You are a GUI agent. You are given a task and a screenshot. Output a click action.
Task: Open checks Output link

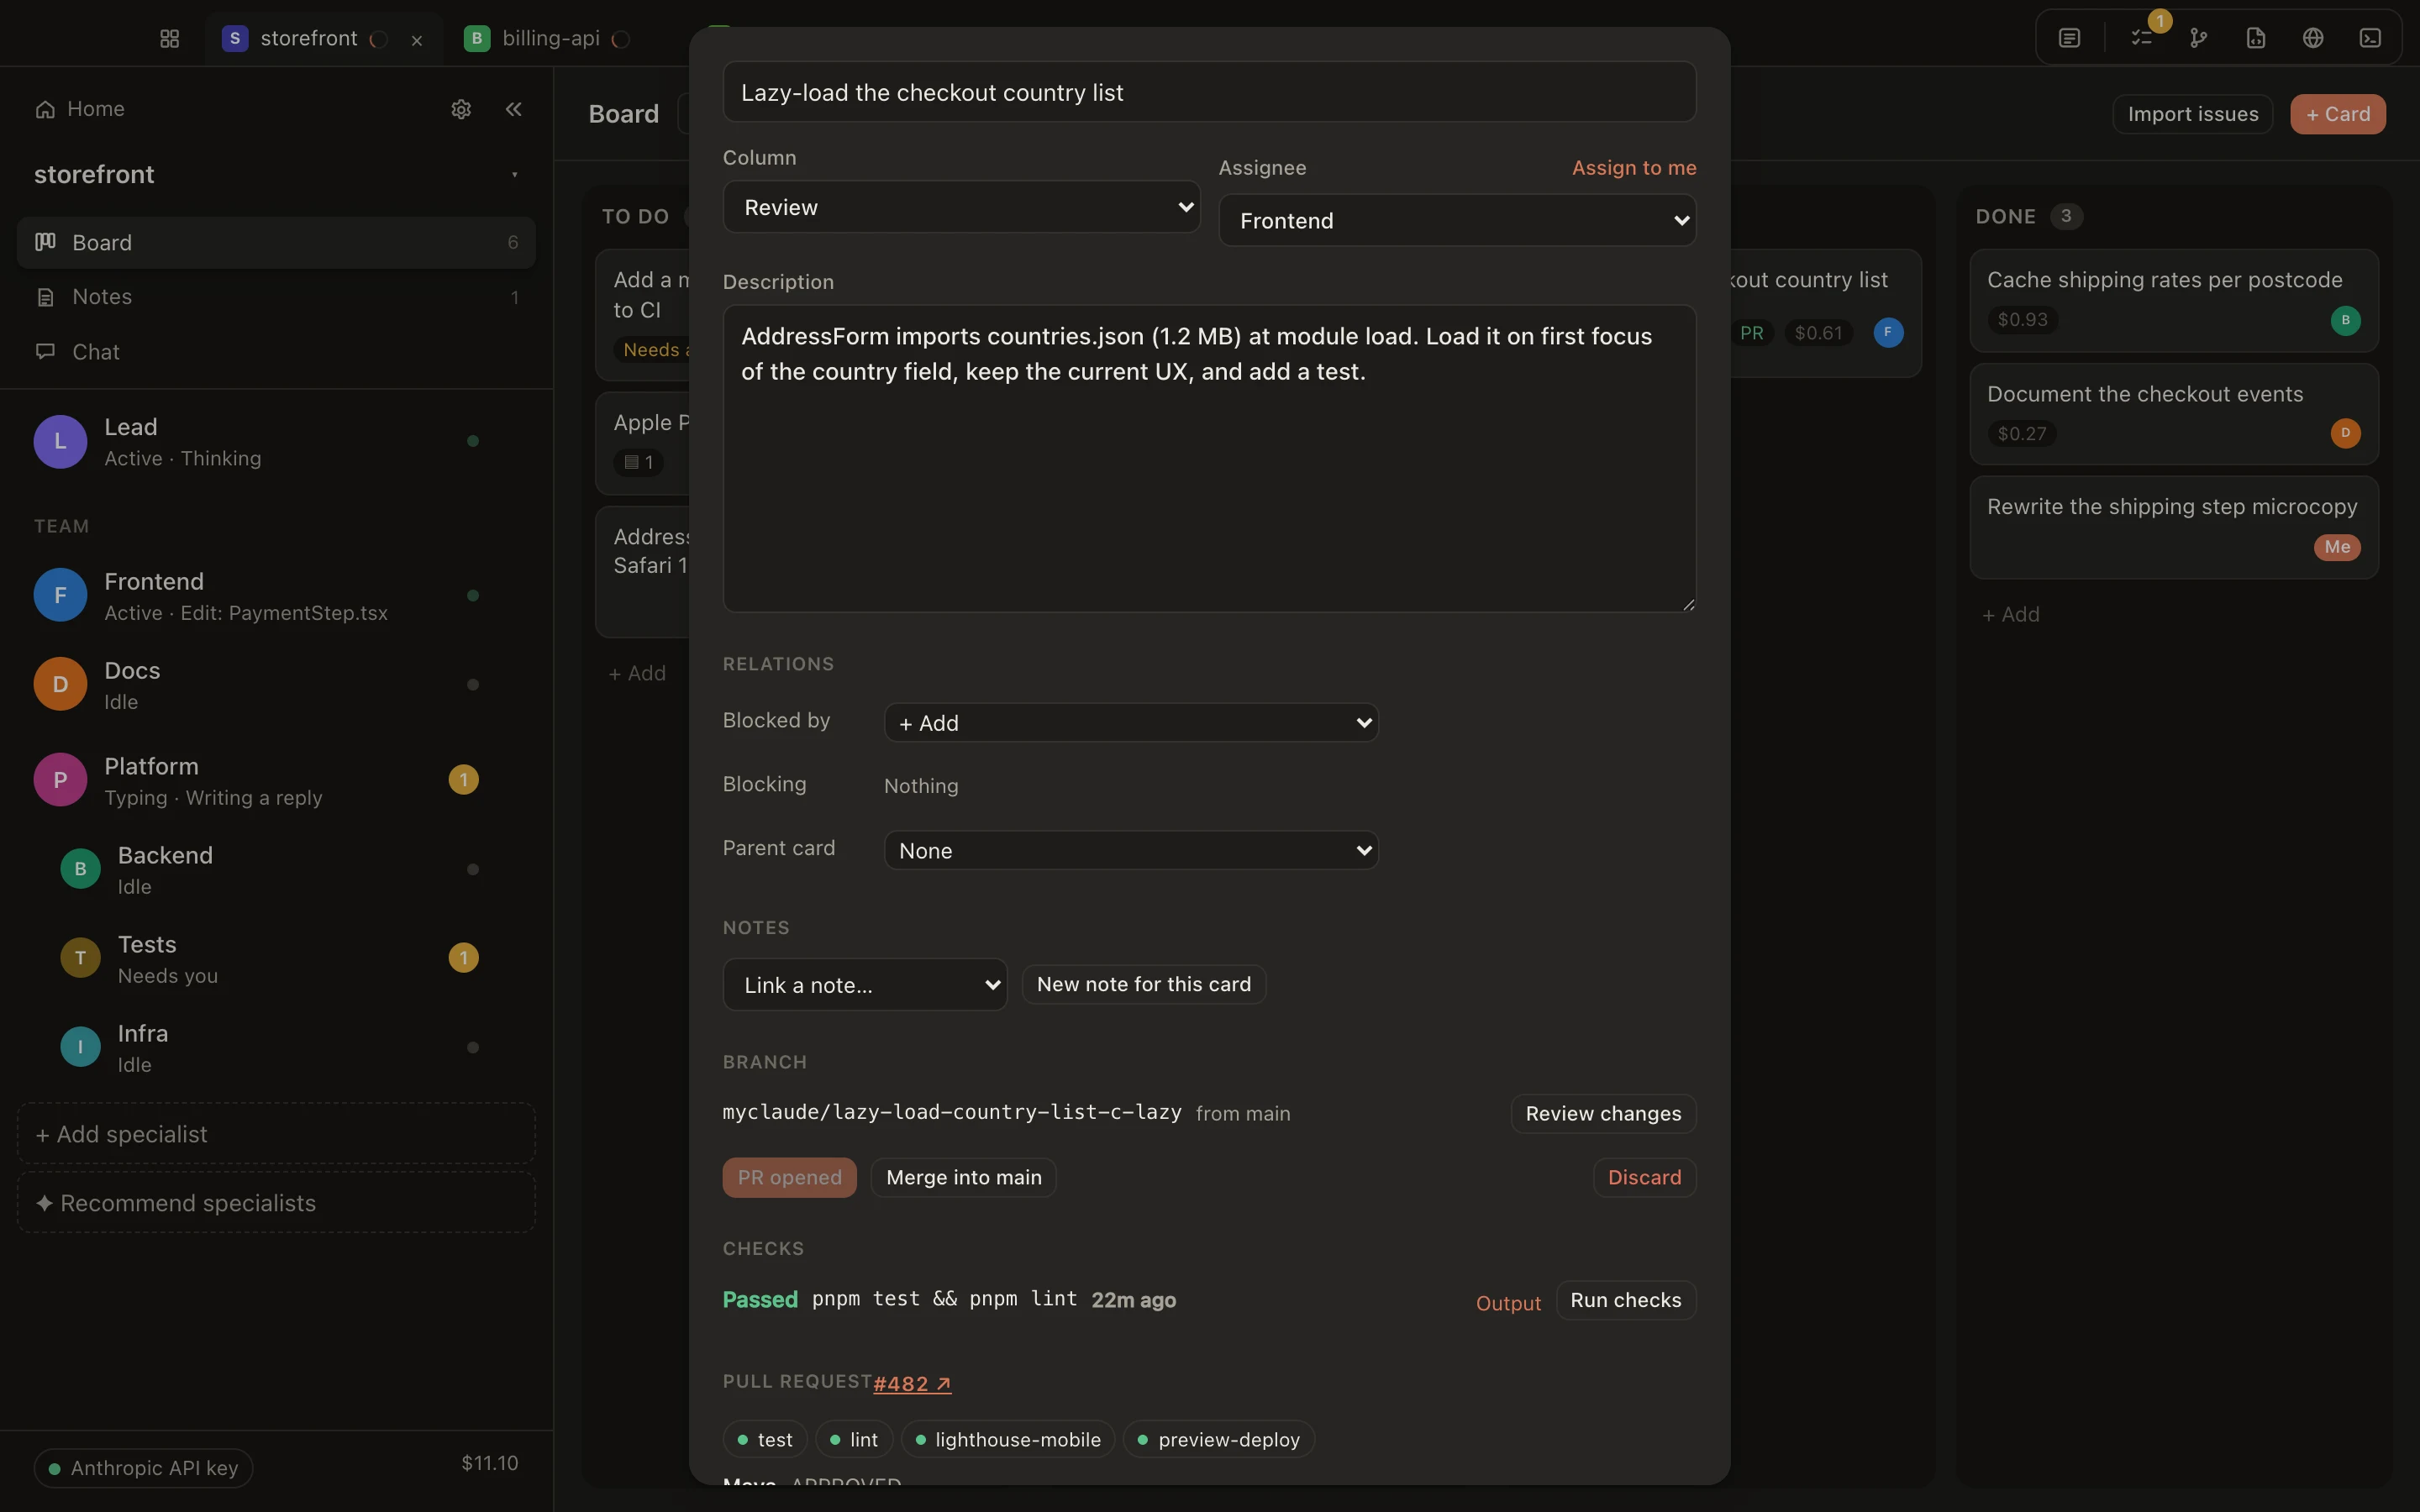click(x=1508, y=1303)
